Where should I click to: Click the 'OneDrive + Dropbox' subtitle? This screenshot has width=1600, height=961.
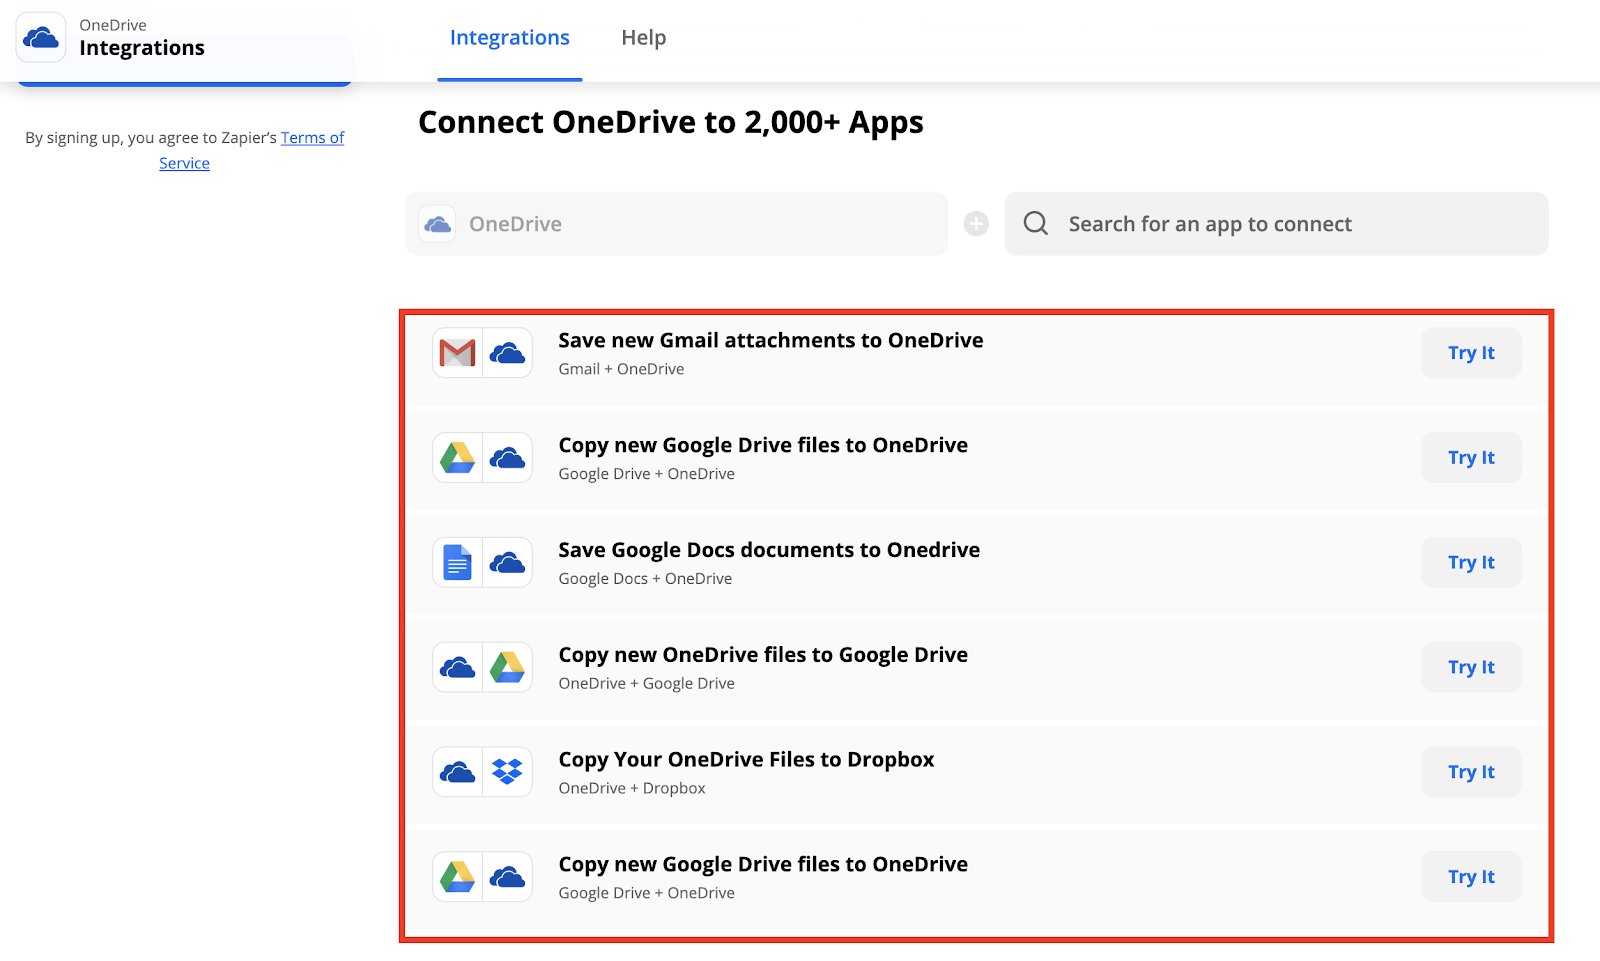[632, 789]
